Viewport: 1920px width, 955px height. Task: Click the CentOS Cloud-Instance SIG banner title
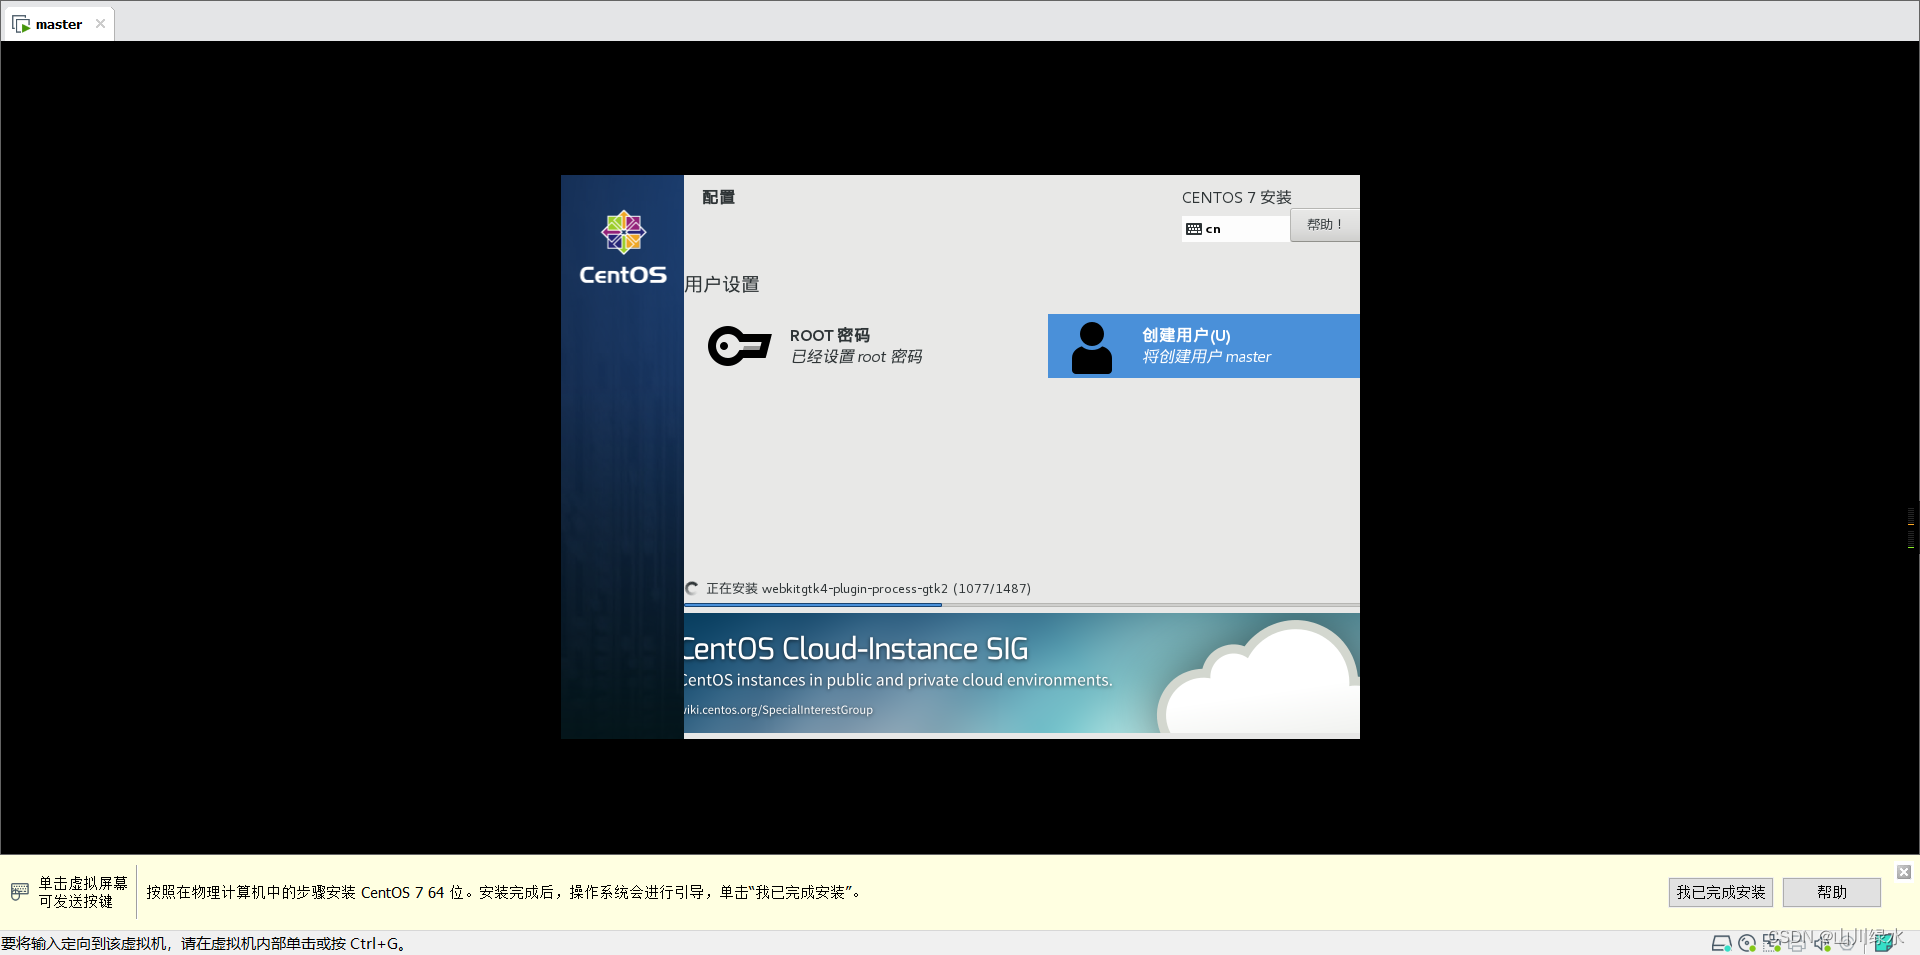[856, 649]
